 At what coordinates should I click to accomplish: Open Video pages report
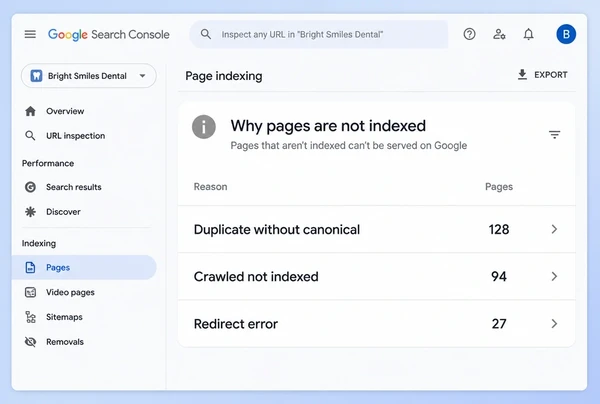(x=70, y=292)
